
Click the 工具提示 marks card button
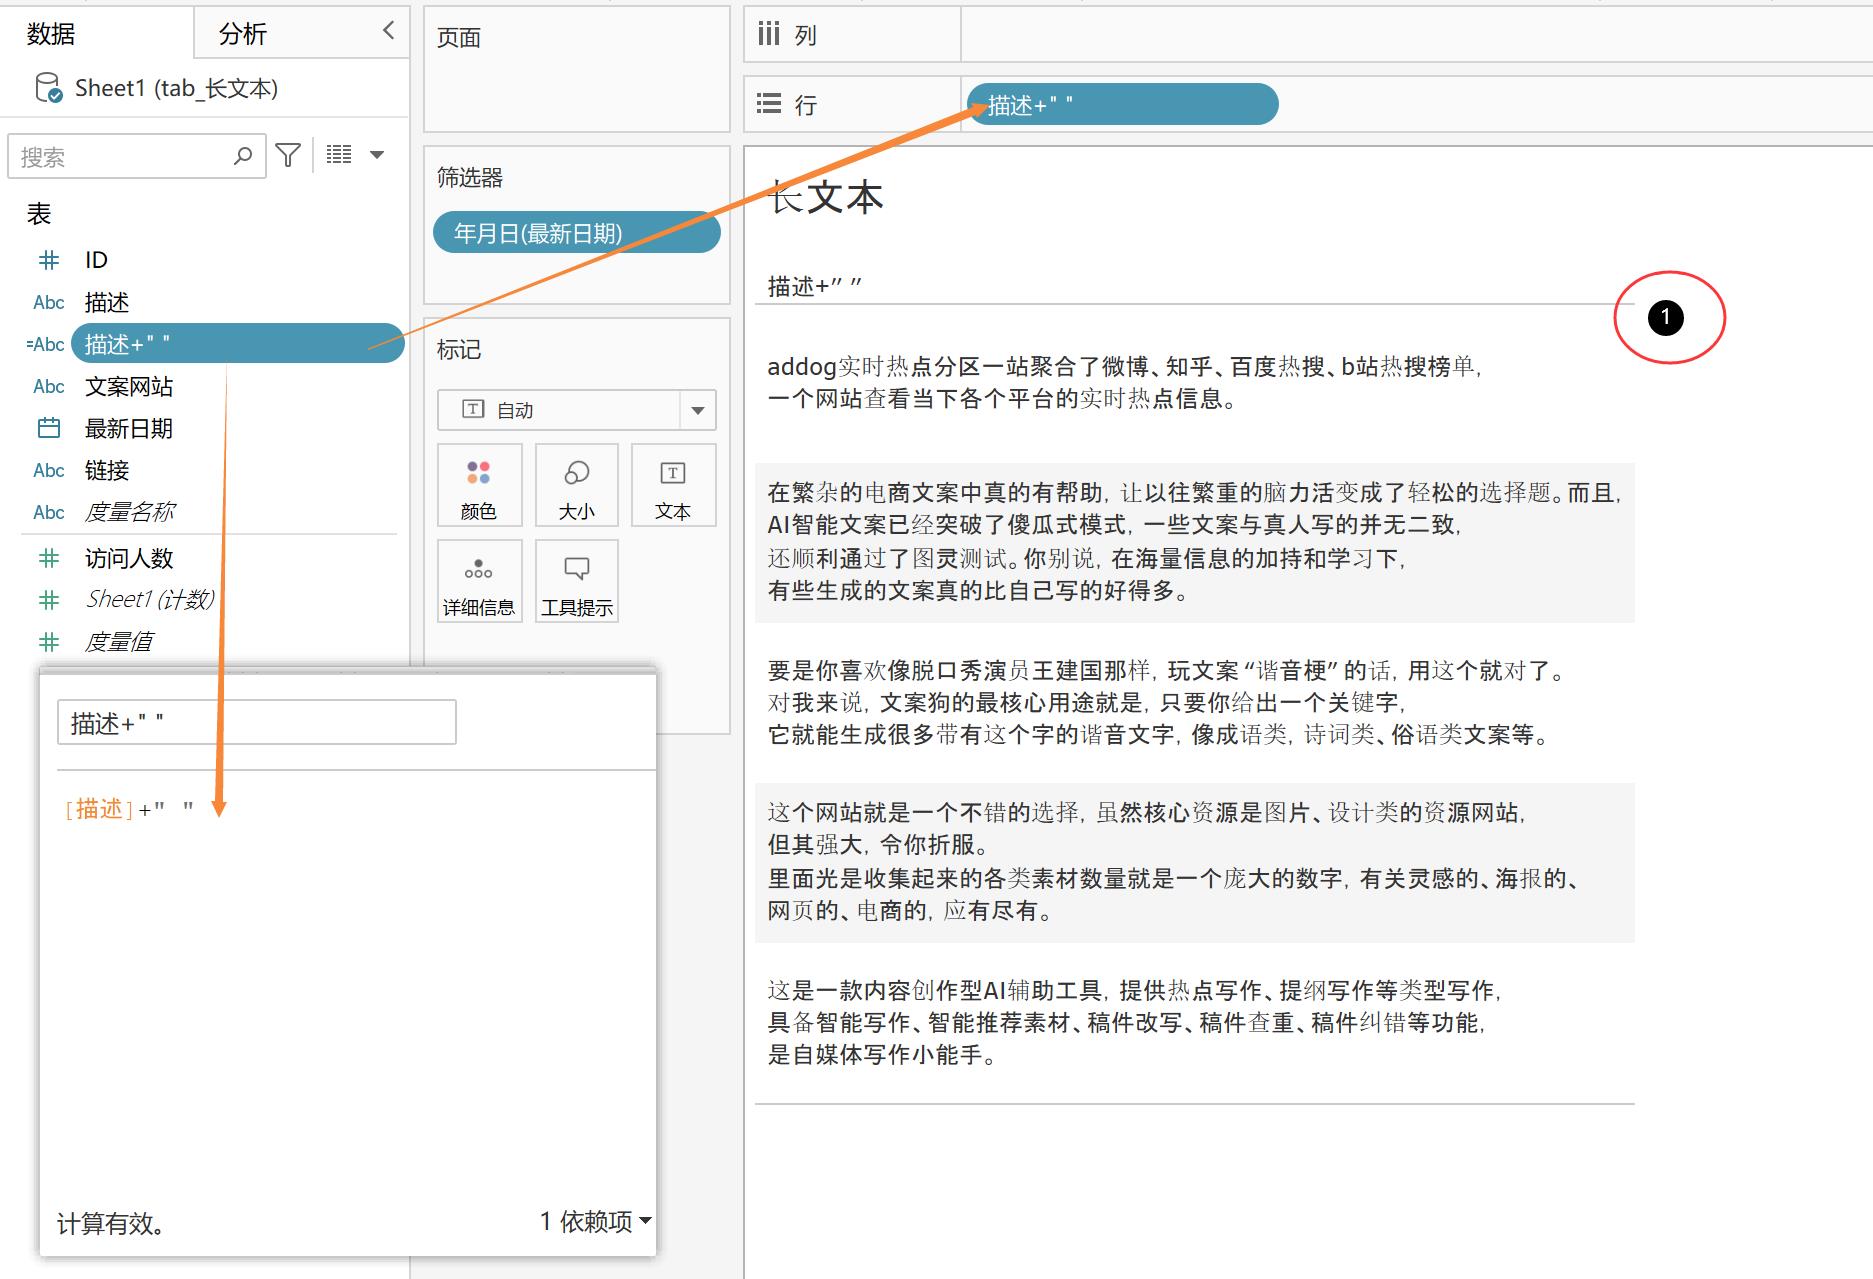point(576,582)
